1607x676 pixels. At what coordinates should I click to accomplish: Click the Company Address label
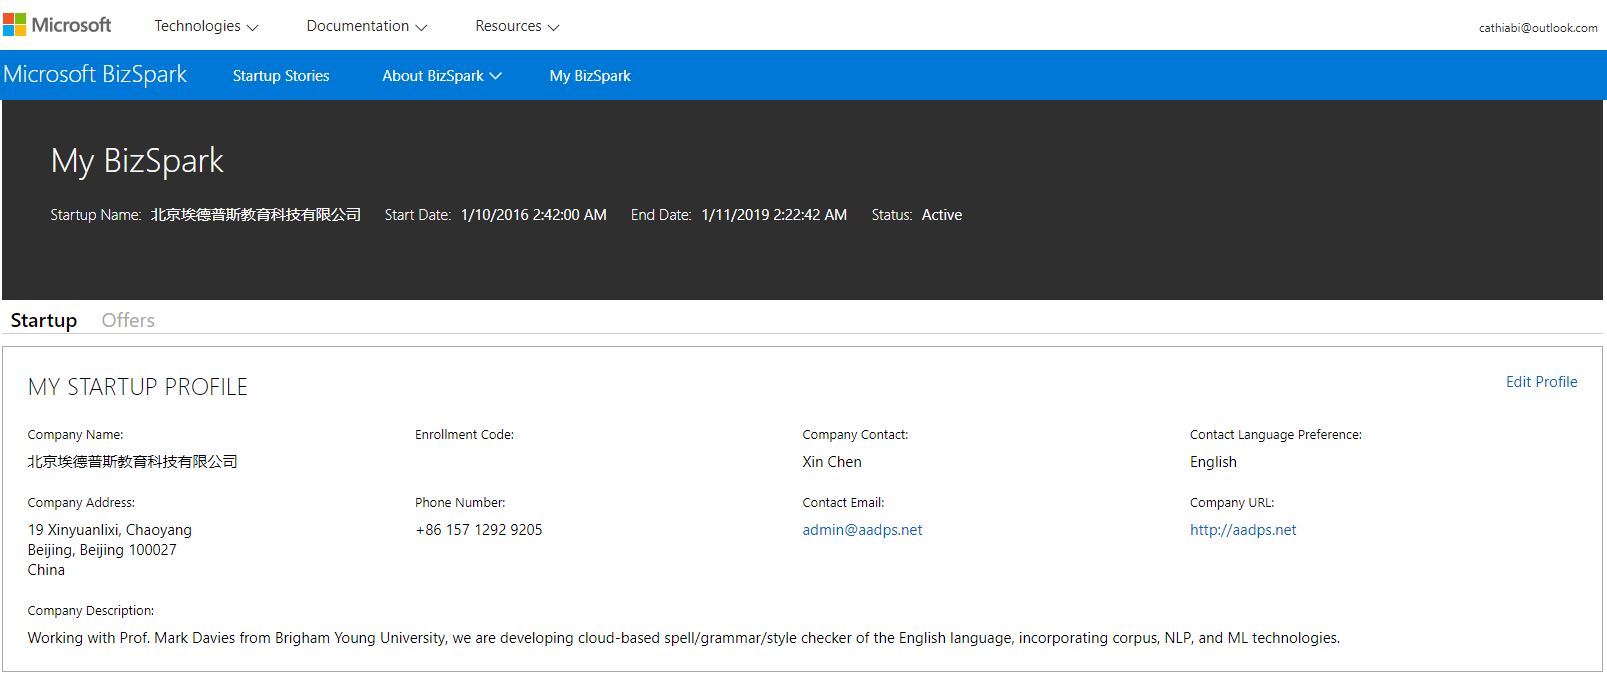tap(81, 503)
